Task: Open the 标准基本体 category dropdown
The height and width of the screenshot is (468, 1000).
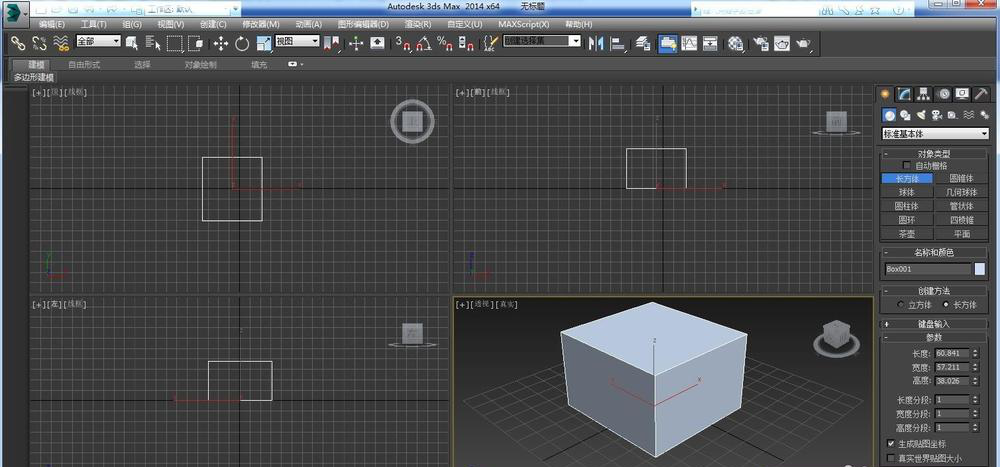Action: (x=934, y=134)
